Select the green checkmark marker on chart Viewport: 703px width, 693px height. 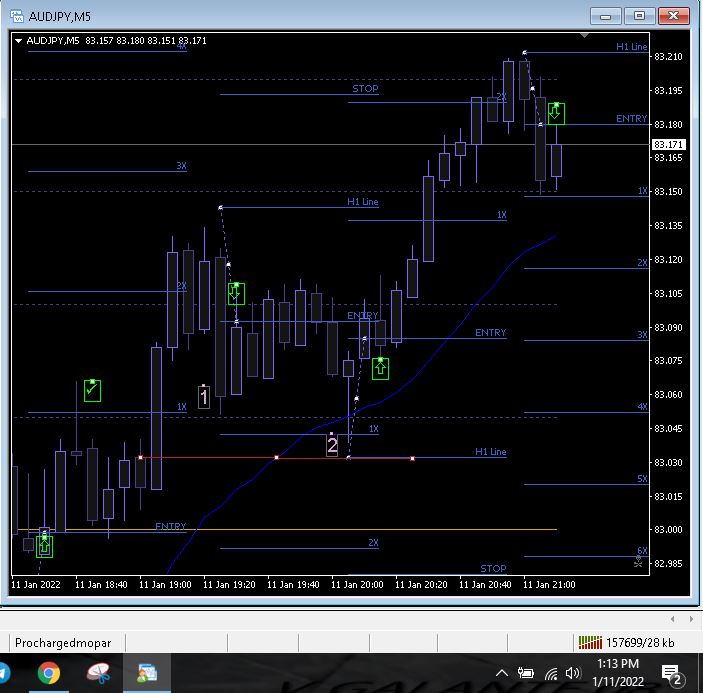[x=92, y=390]
